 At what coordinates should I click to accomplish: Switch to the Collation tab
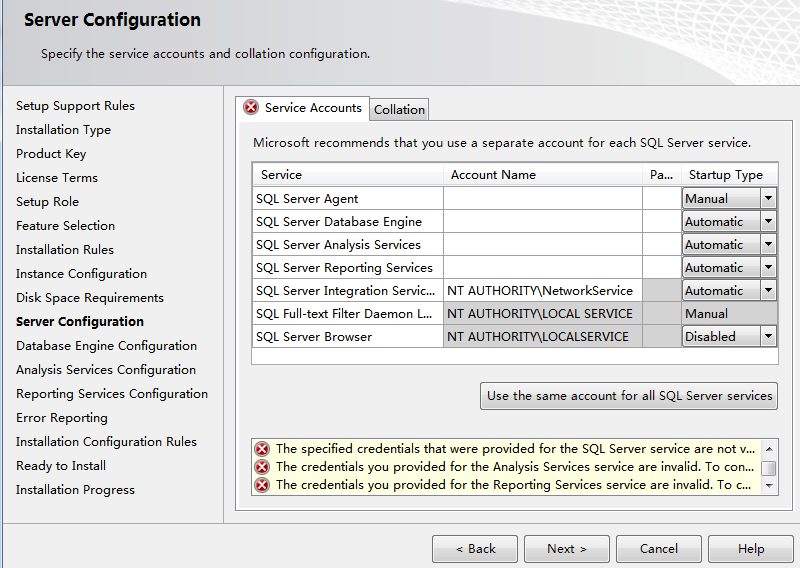click(399, 110)
